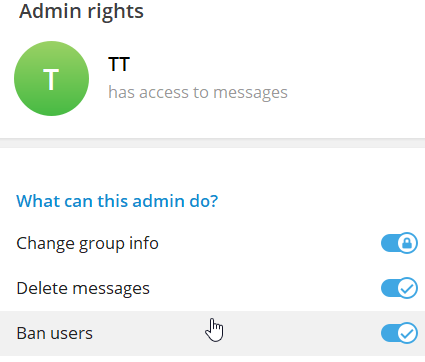Select the Delete messages label
Screen dimensions: 425x362
(83, 288)
